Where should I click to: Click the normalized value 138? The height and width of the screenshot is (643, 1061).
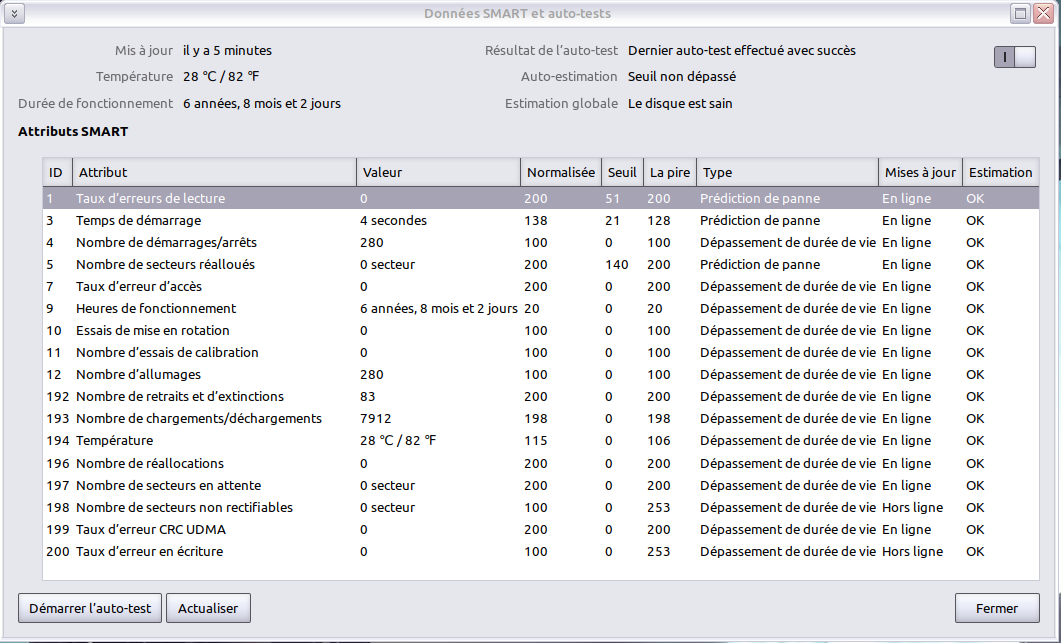[x=536, y=221]
